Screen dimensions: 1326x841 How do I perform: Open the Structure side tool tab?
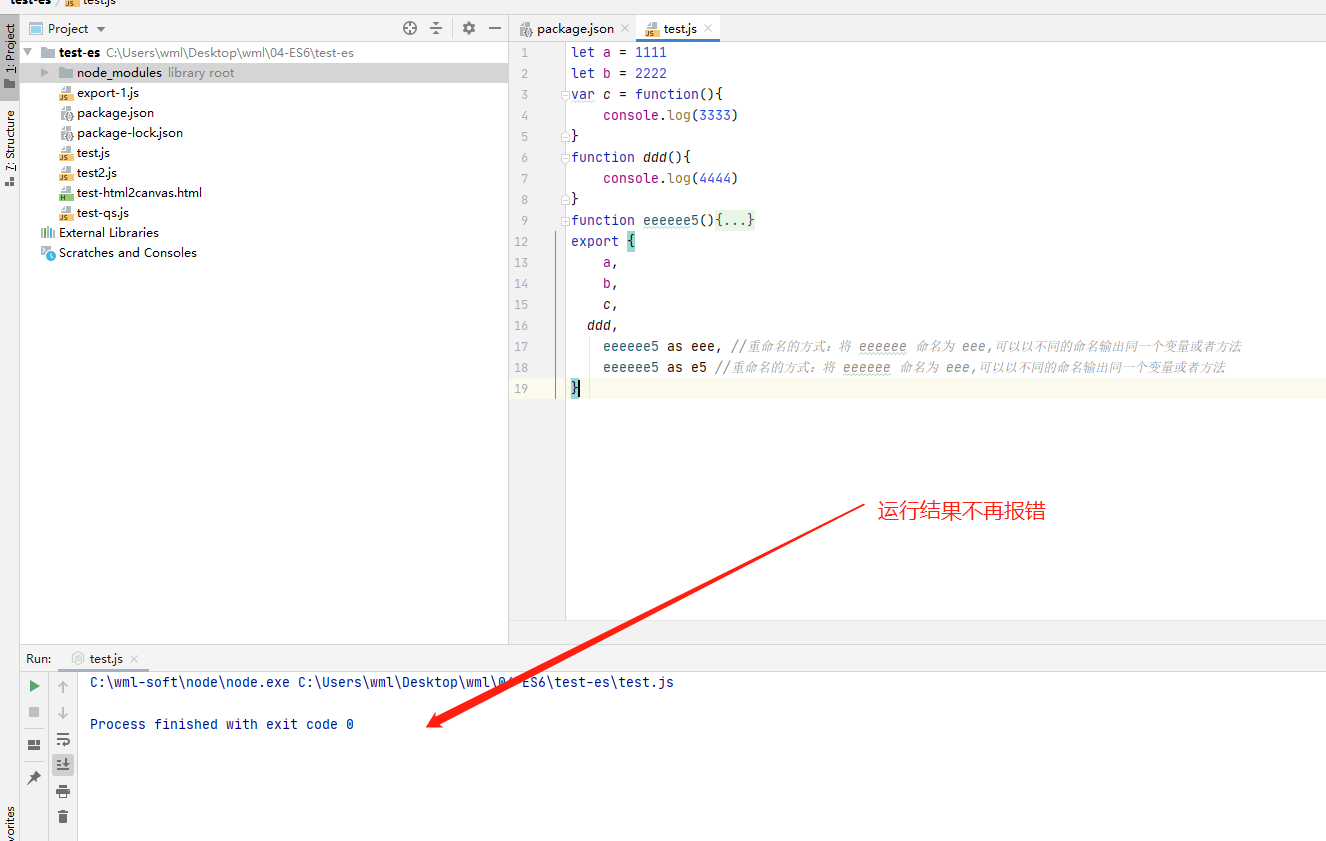pyautogui.click(x=10, y=148)
